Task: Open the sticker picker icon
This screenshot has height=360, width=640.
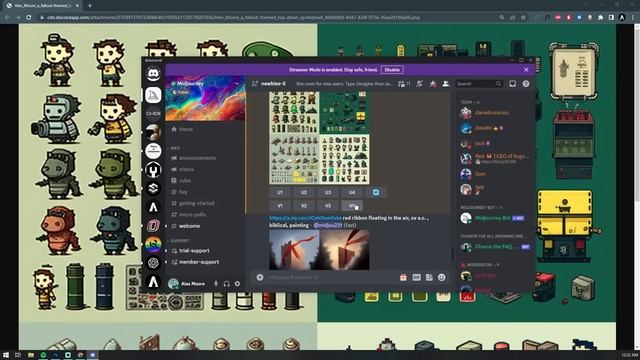Action: [429, 278]
